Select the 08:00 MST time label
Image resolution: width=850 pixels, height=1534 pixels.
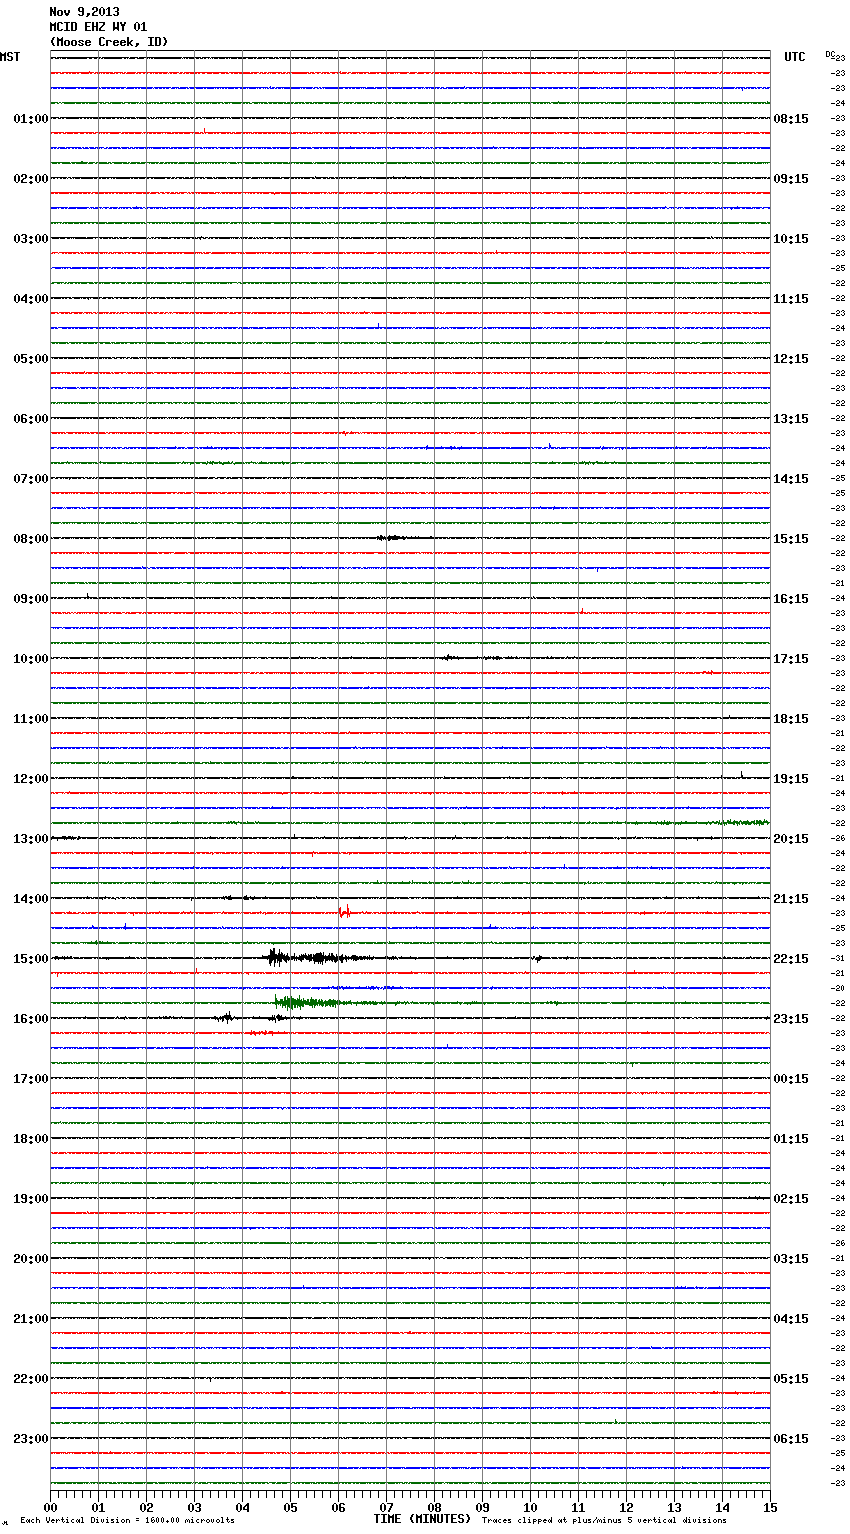30,539
